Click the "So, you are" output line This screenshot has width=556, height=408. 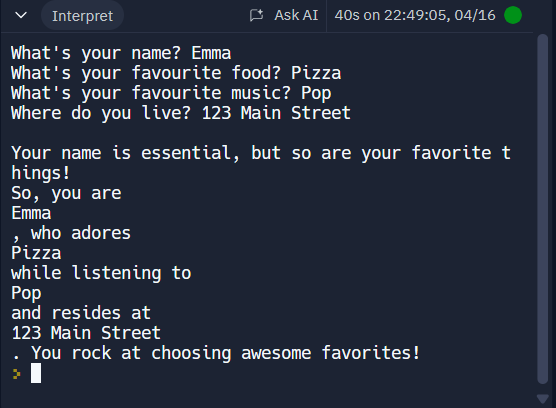click(x=66, y=193)
